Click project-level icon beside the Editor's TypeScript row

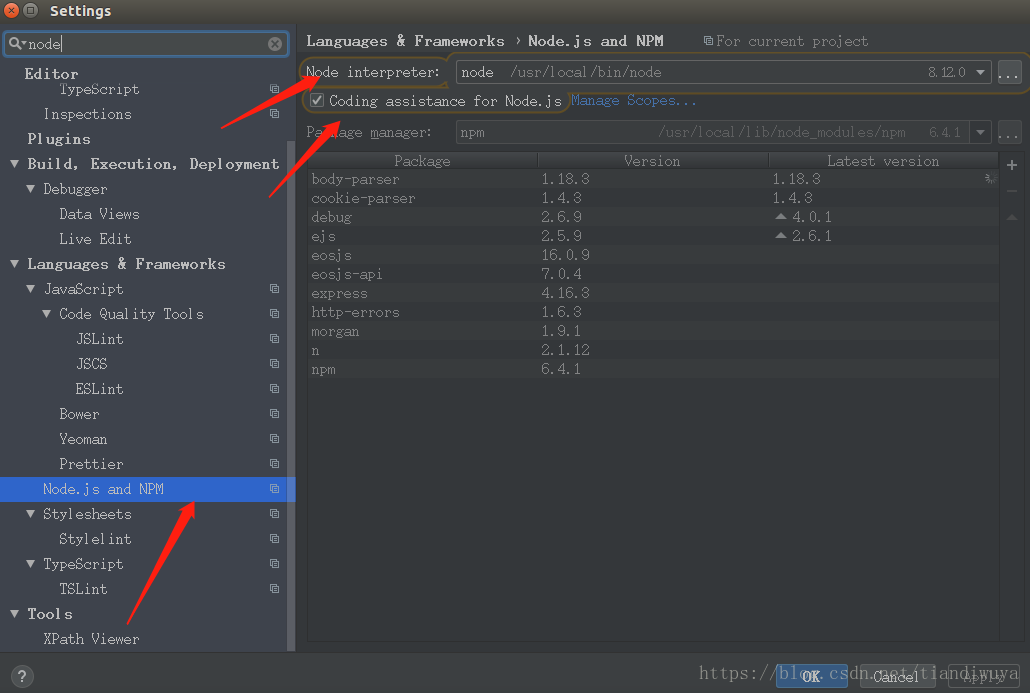point(275,89)
